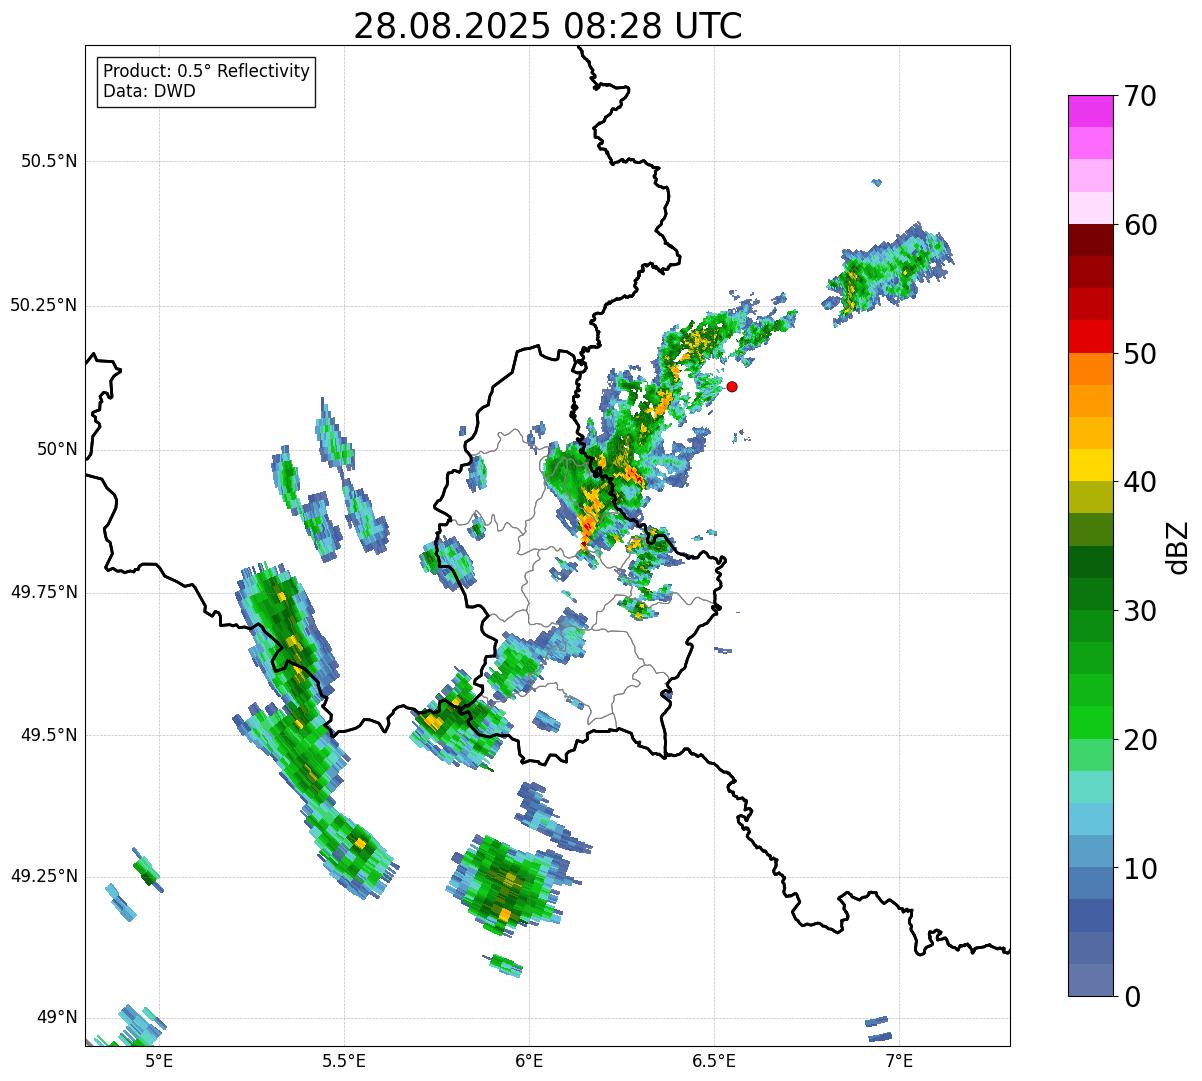1202x1081 pixels.
Task: Click the title 28.08.2025 08:28 UTC
Action: coord(548,25)
